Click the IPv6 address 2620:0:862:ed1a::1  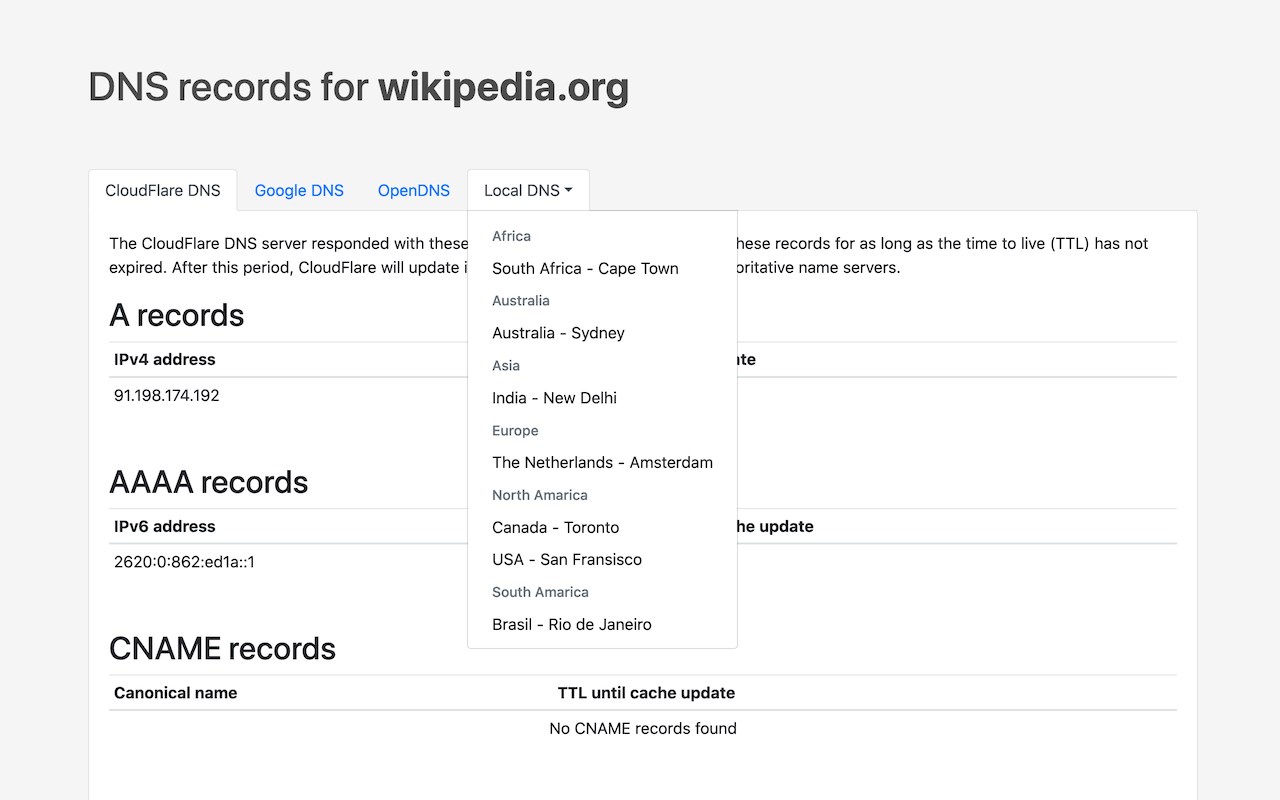click(x=184, y=562)
